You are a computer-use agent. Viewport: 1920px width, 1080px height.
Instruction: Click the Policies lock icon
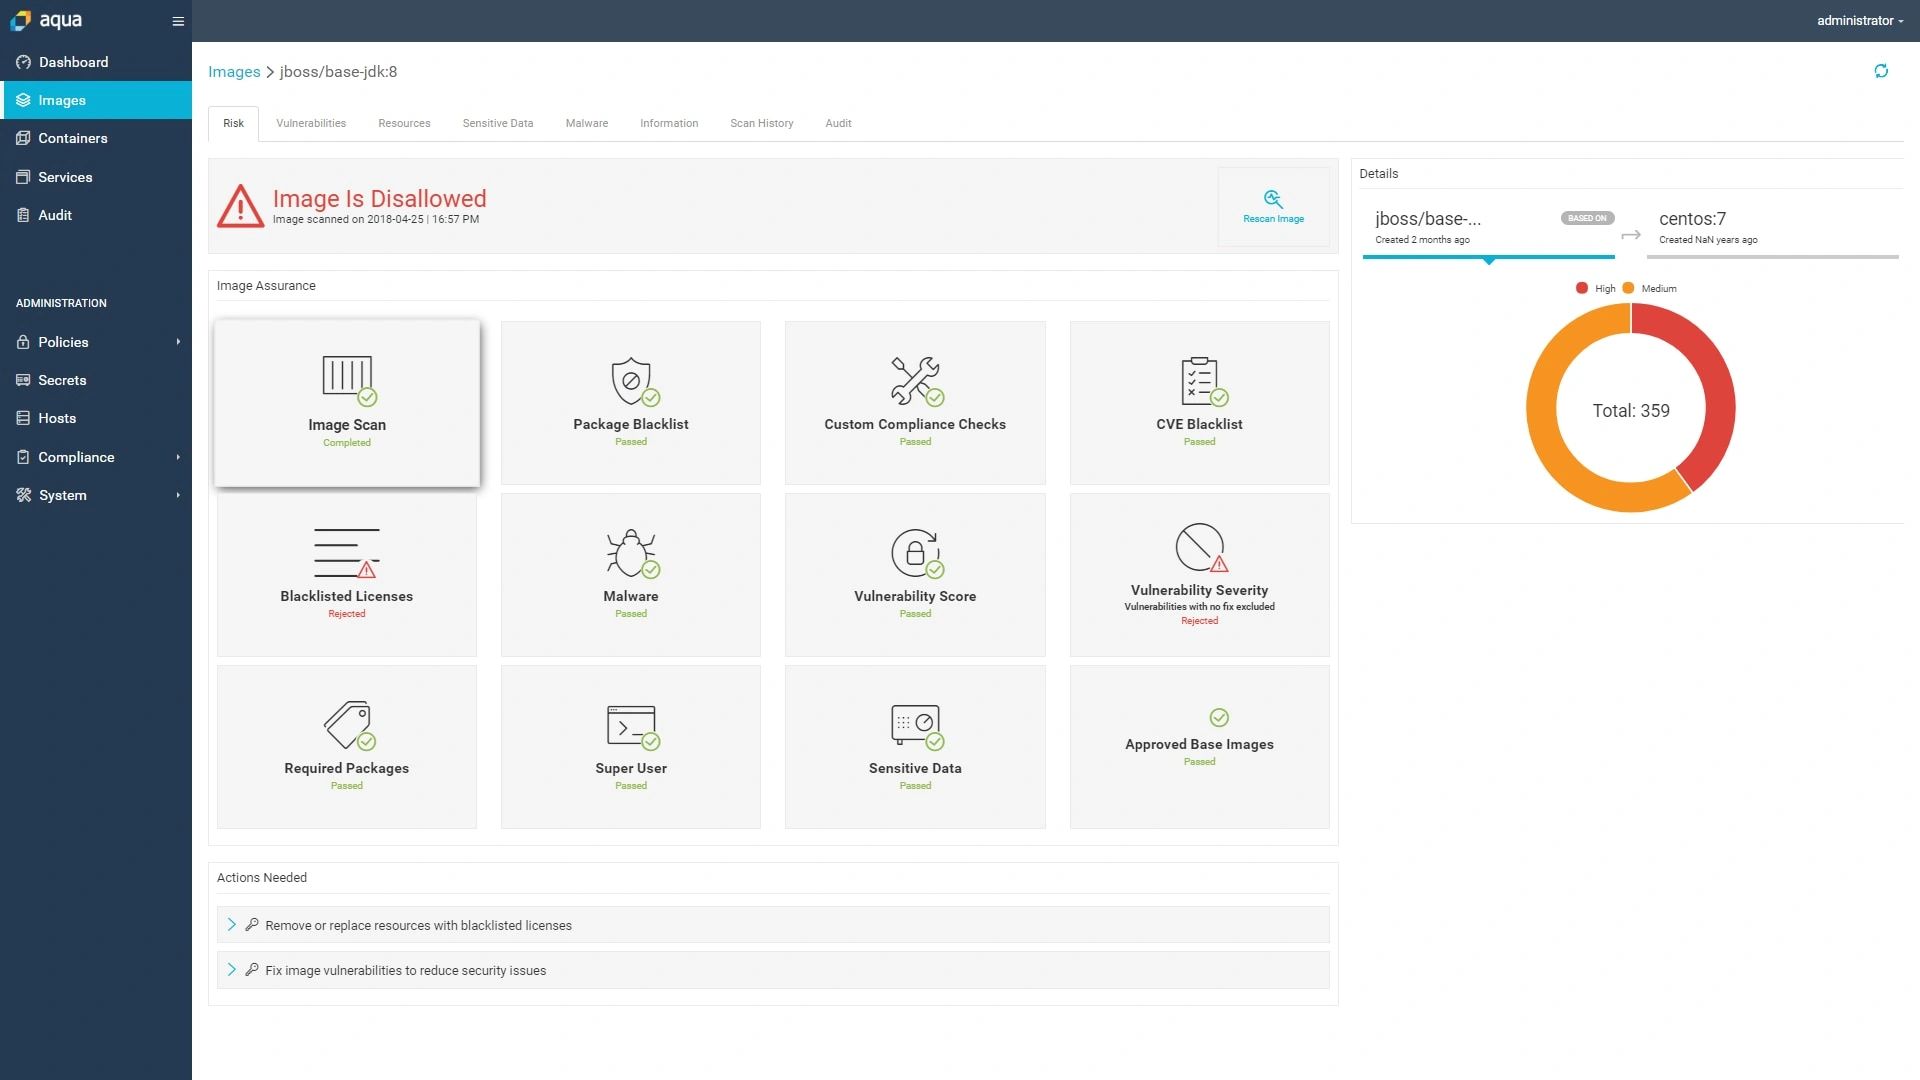[23, 342]
